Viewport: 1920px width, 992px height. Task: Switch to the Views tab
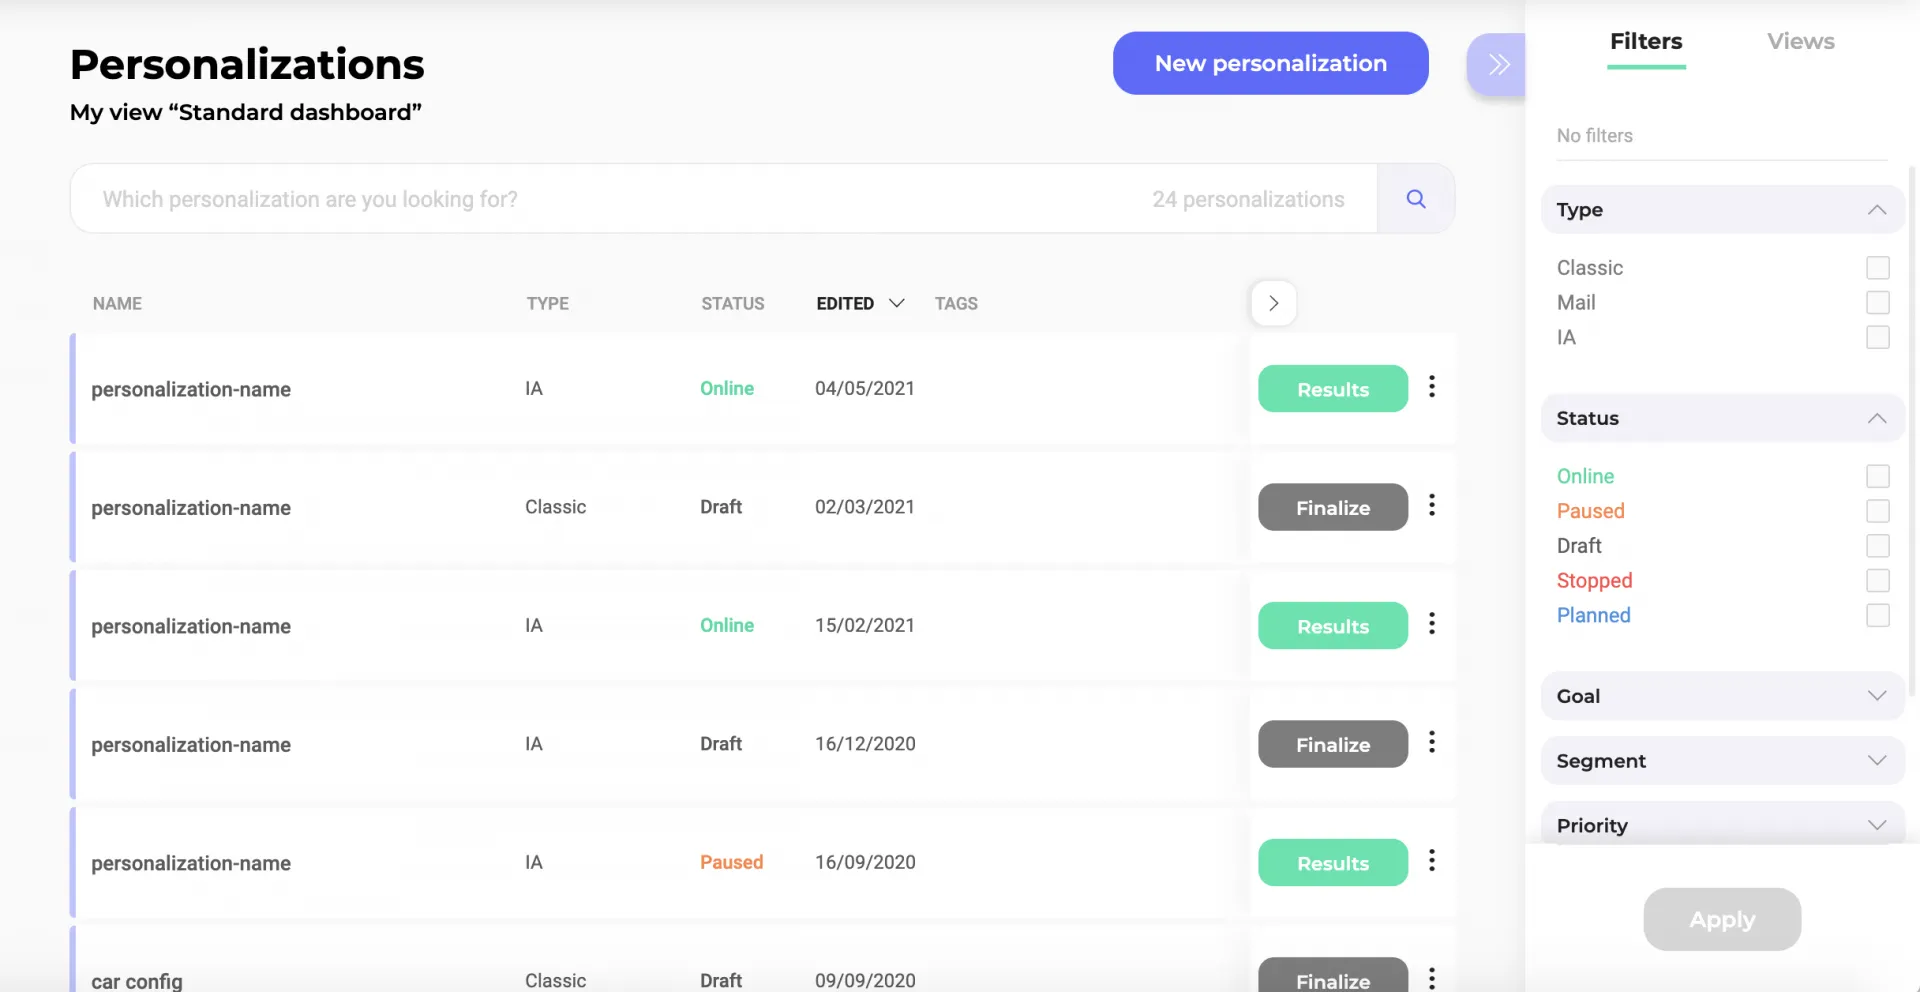click(1800, 42)
